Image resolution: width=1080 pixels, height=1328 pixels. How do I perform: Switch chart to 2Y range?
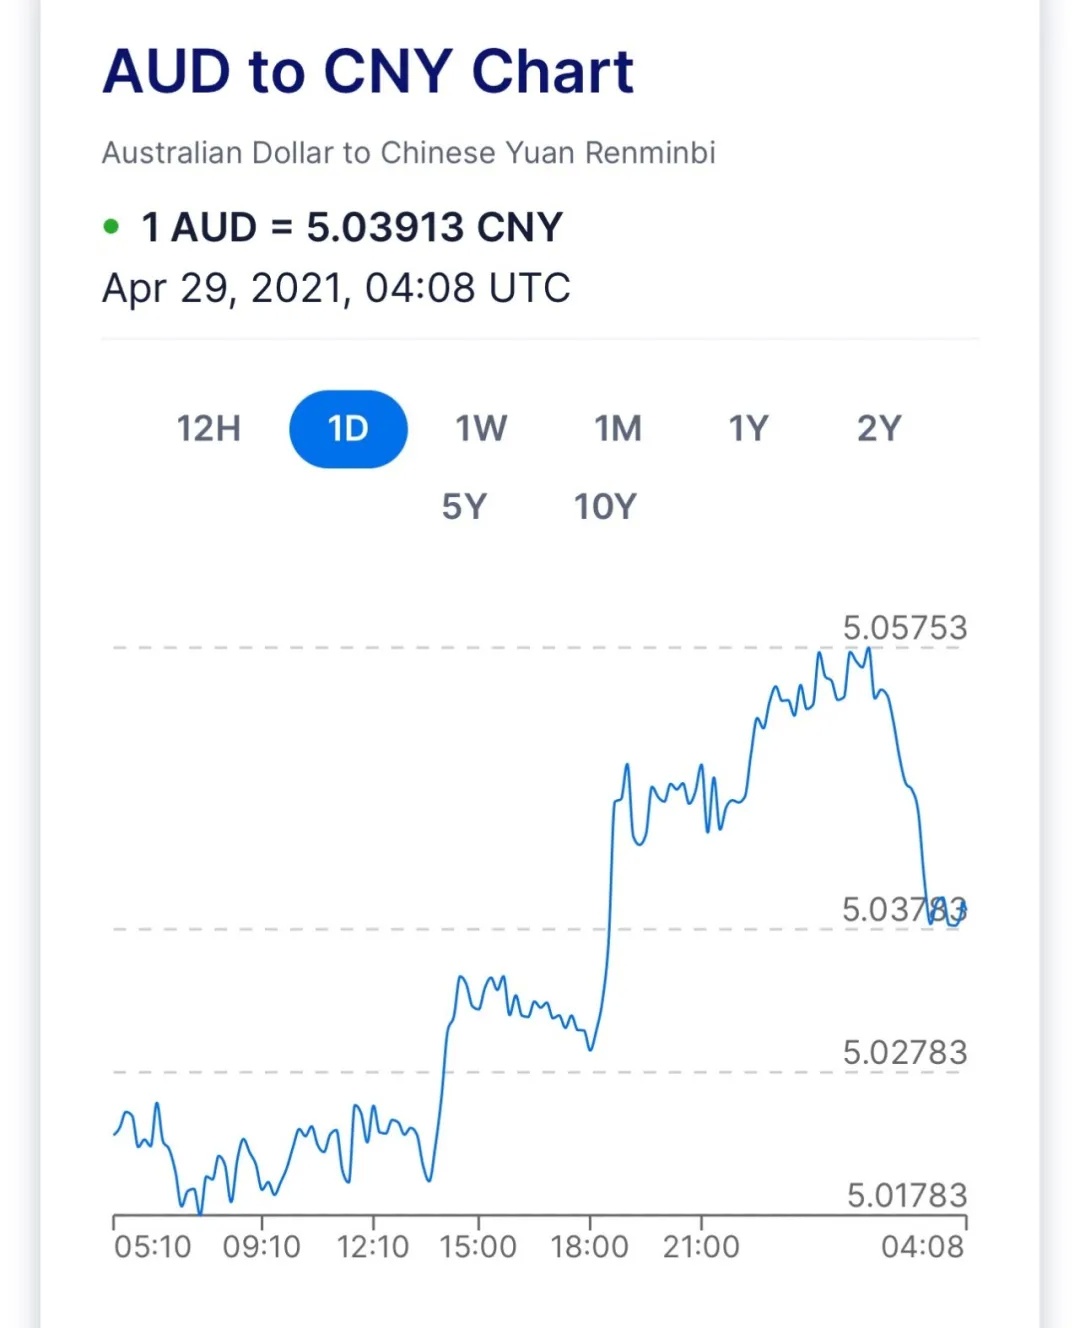pyautogui.click(x=879, y=429)
